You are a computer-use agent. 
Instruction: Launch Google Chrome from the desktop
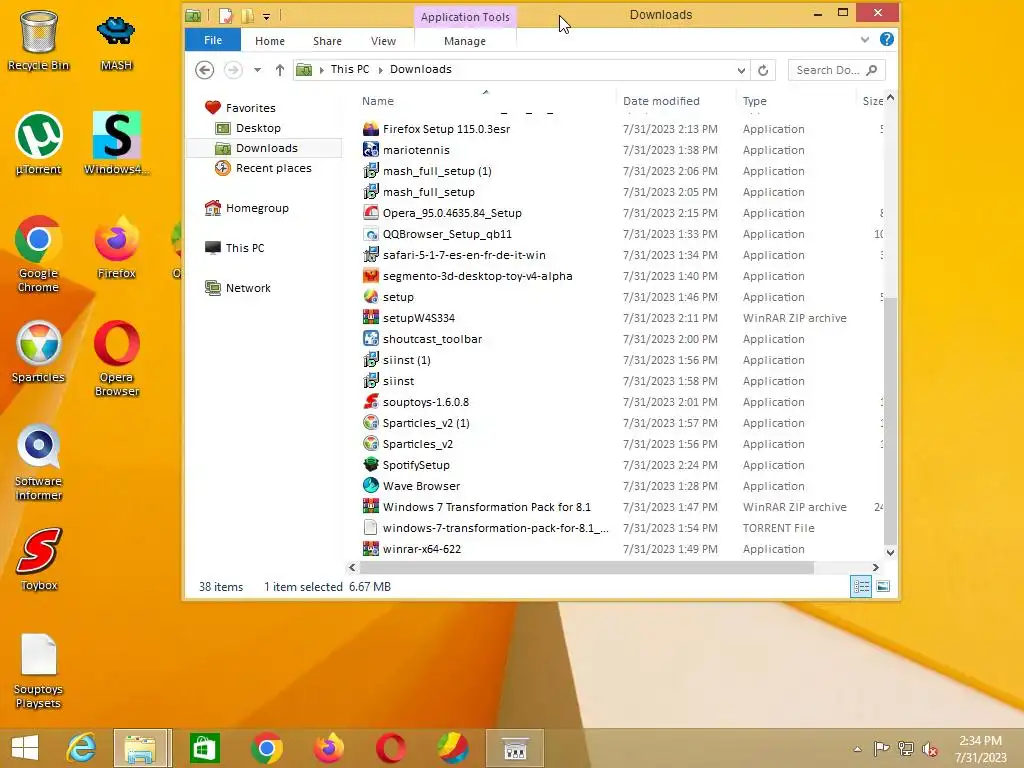pos(39,253)
